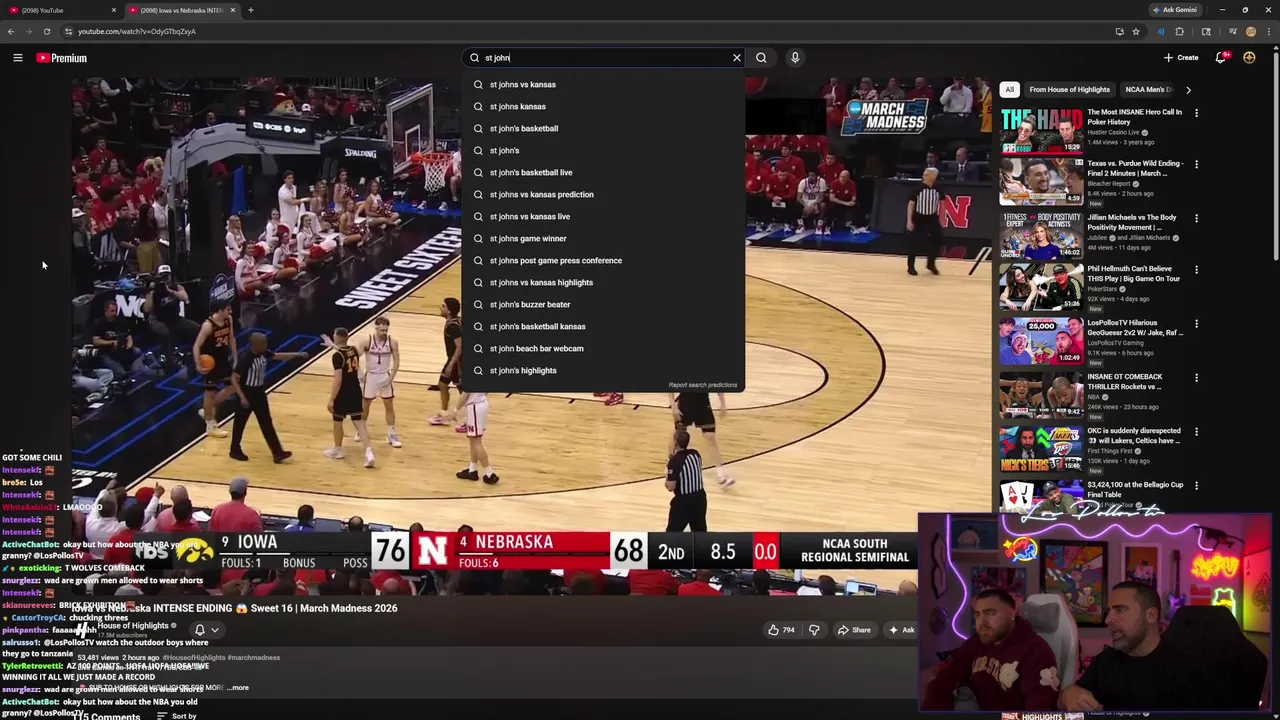This screenshot has height=720, width=1280.
Task: Open options for 'Most INSANE Hero Call' video
Action: pyautogui.click(x=1196, y=113)
